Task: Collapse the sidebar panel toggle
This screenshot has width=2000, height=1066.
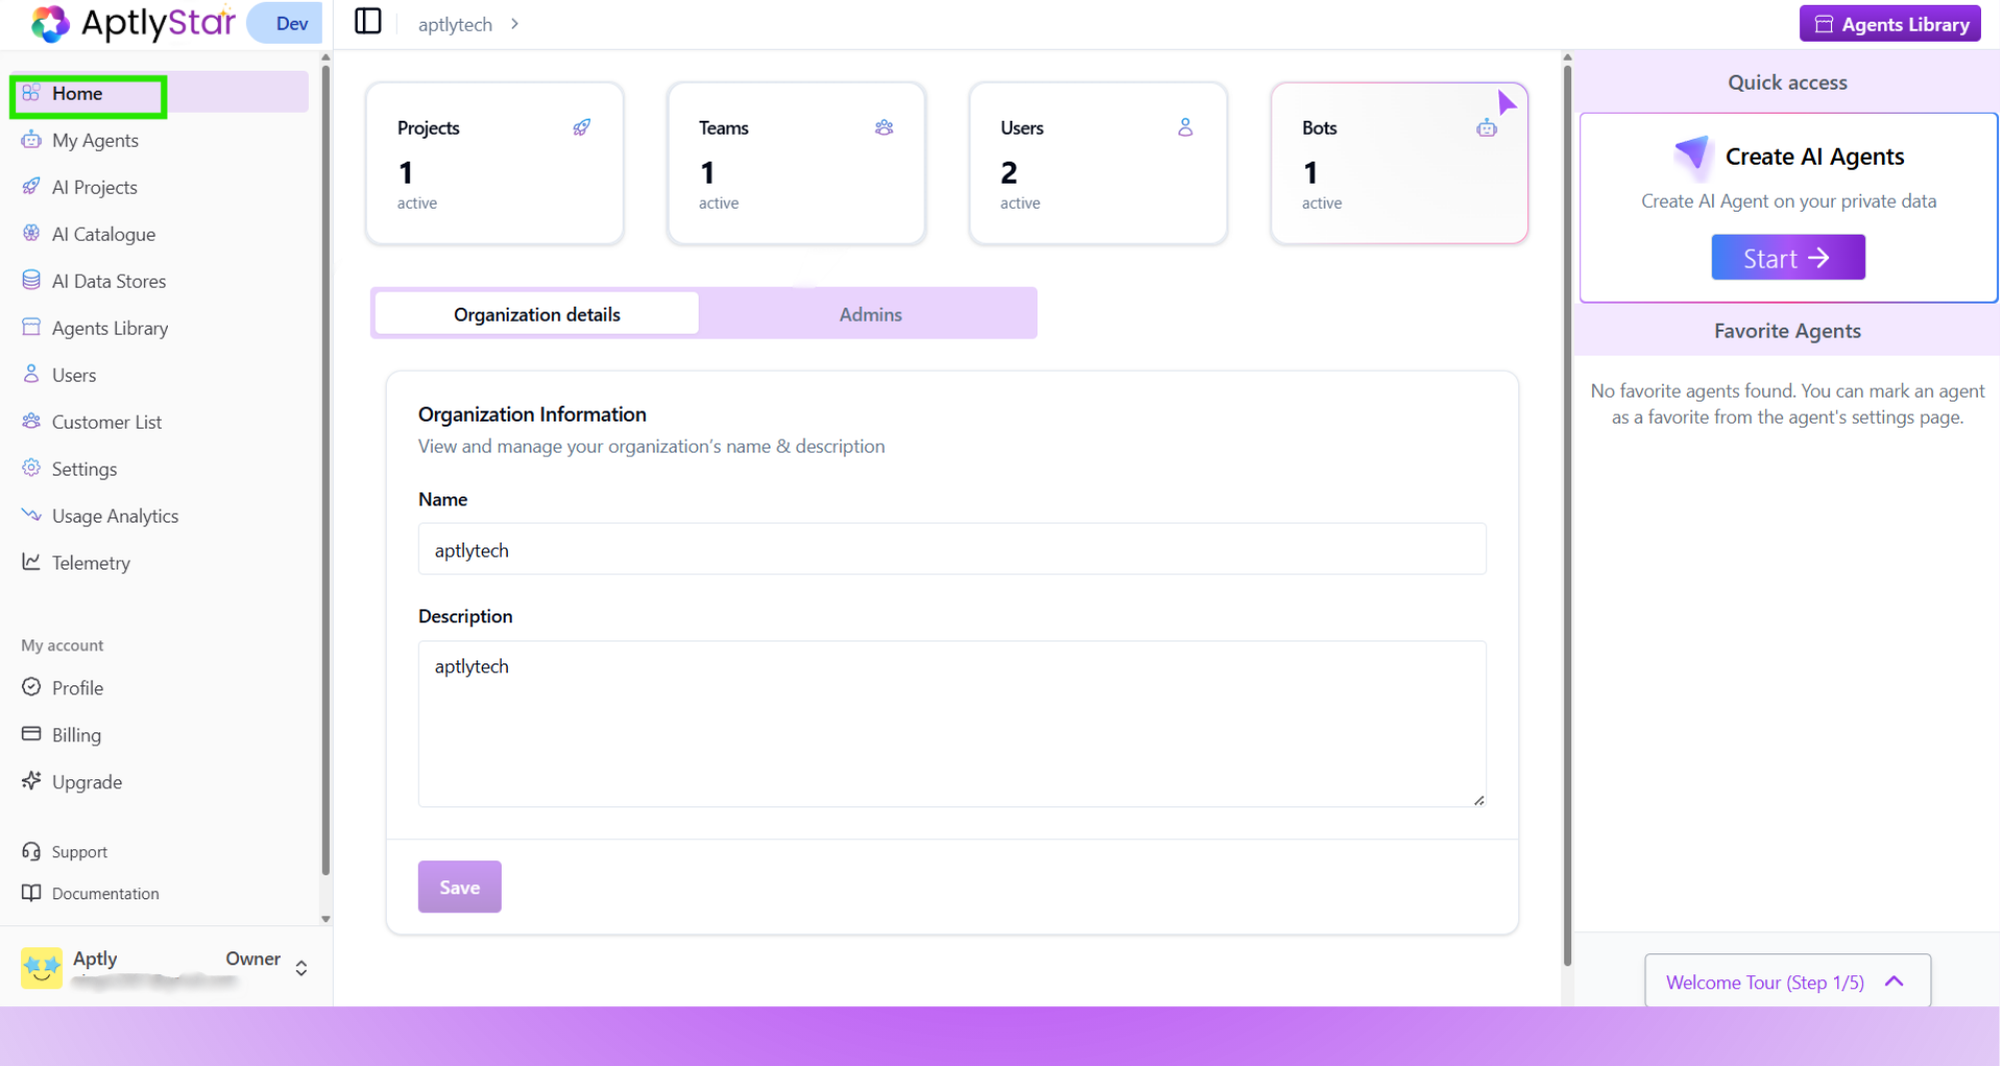Action: 368,21
